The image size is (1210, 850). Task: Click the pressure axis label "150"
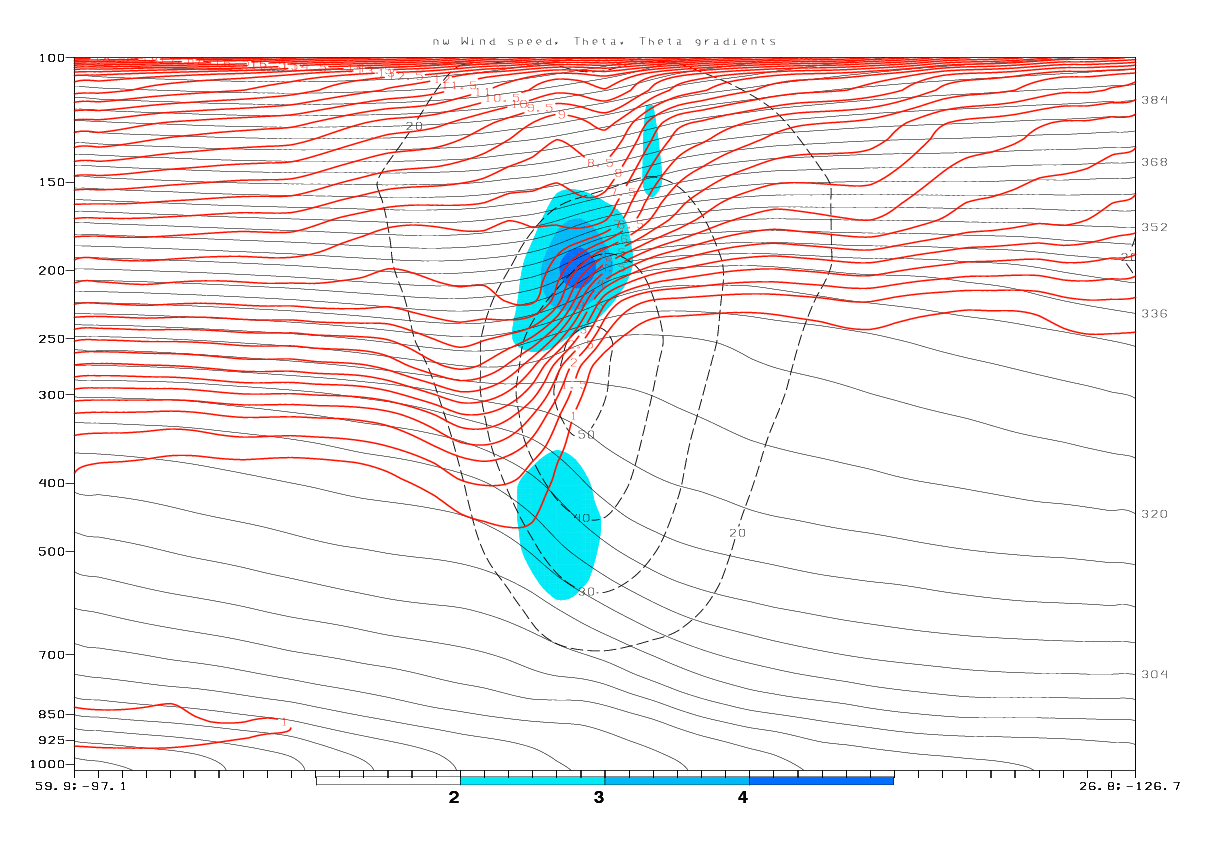tap(53, 182)
